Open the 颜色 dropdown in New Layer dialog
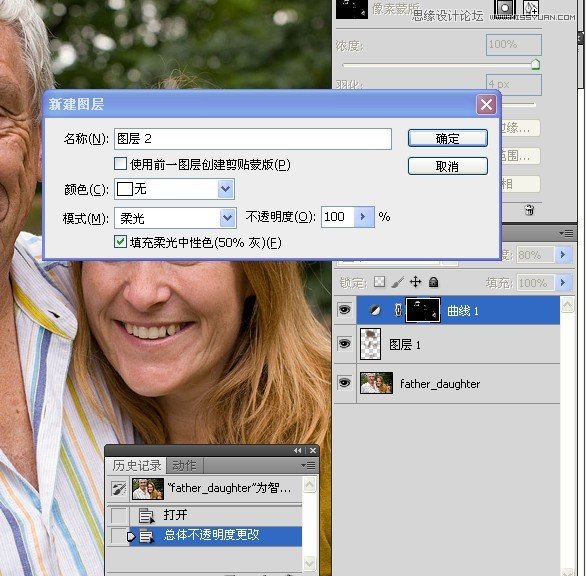This screenshot has height=576, width=586. [x=225, y=189]
